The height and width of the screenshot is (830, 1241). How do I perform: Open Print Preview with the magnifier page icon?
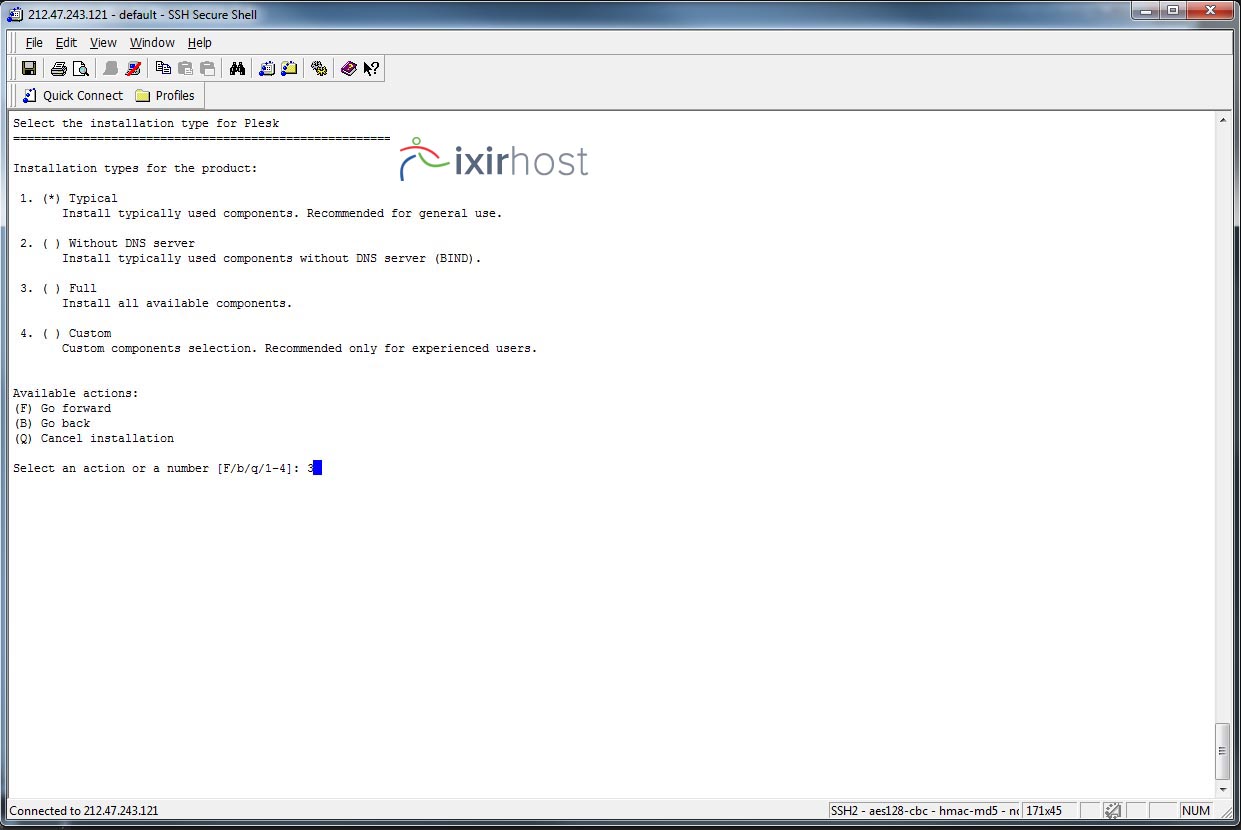(x=81, y=69)
